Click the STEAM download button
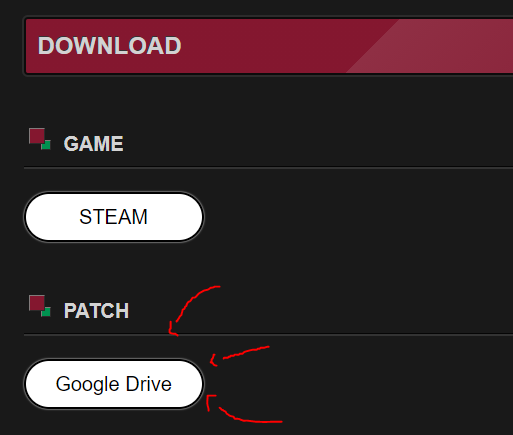This screenshot has width=513, height=435. 114,217
